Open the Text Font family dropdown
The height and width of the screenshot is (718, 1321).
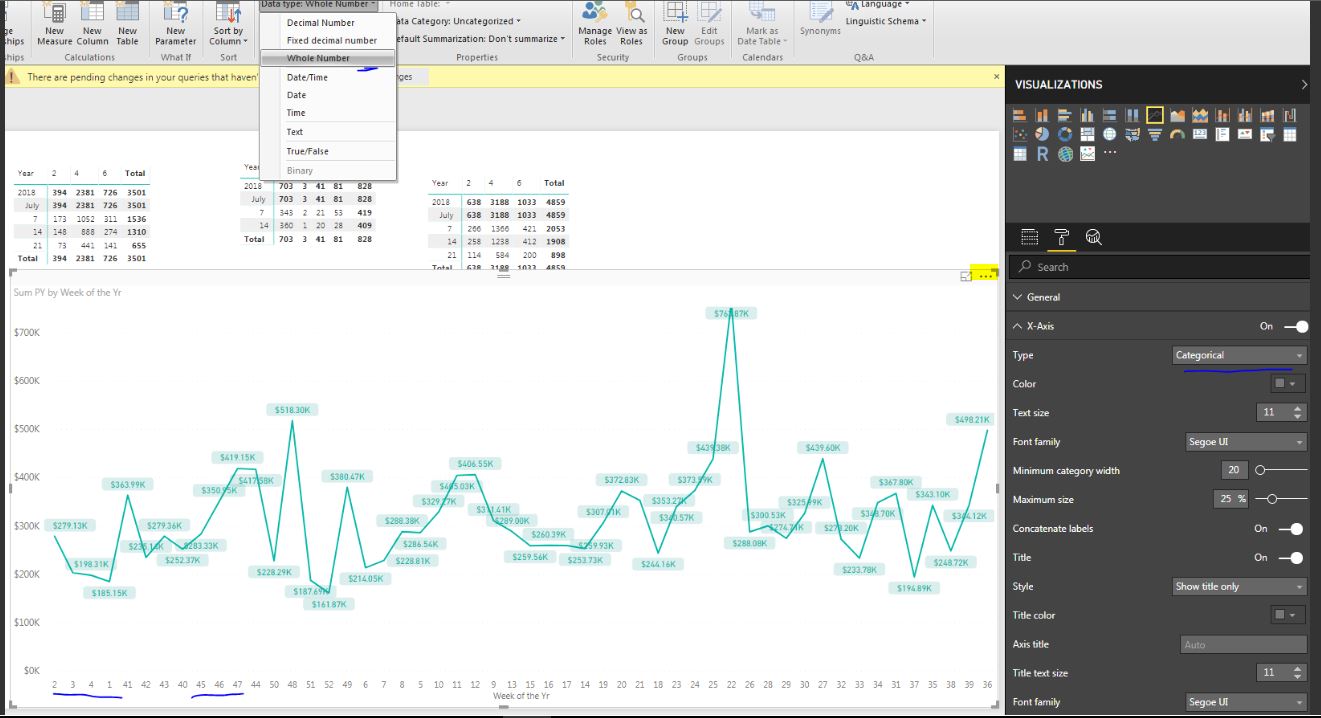1245,441
